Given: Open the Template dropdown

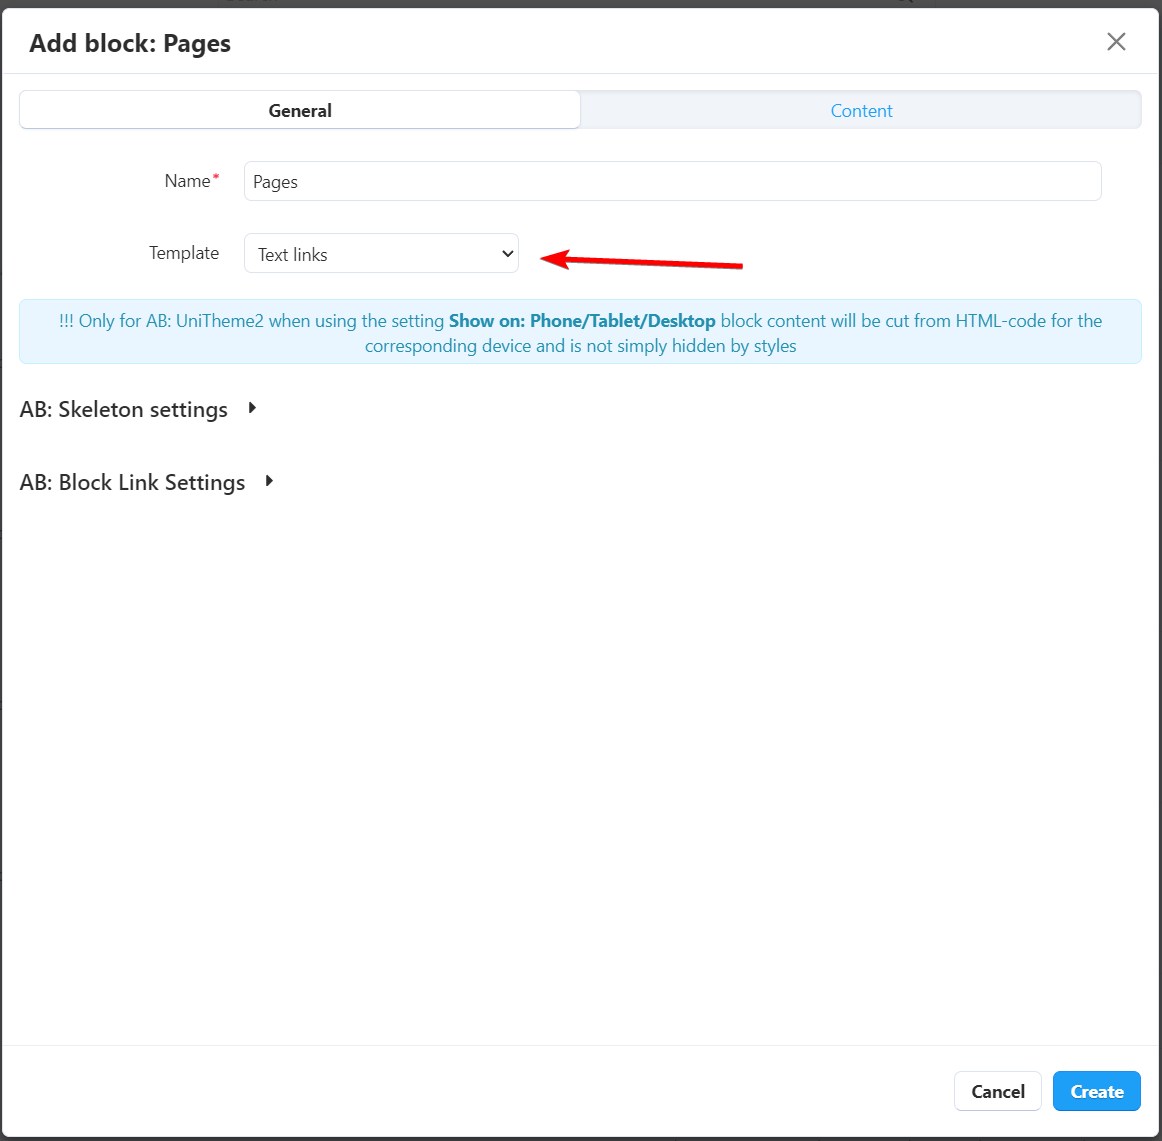Looking at the screenshot, I should [380, 254].
